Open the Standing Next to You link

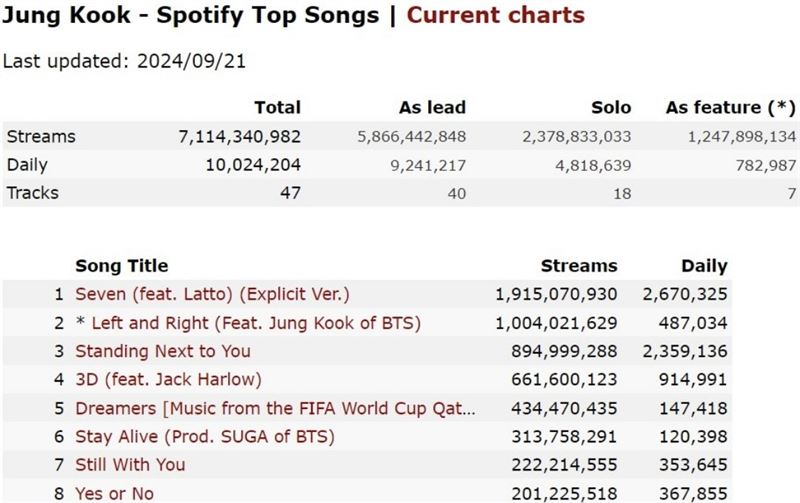(163, 351)
